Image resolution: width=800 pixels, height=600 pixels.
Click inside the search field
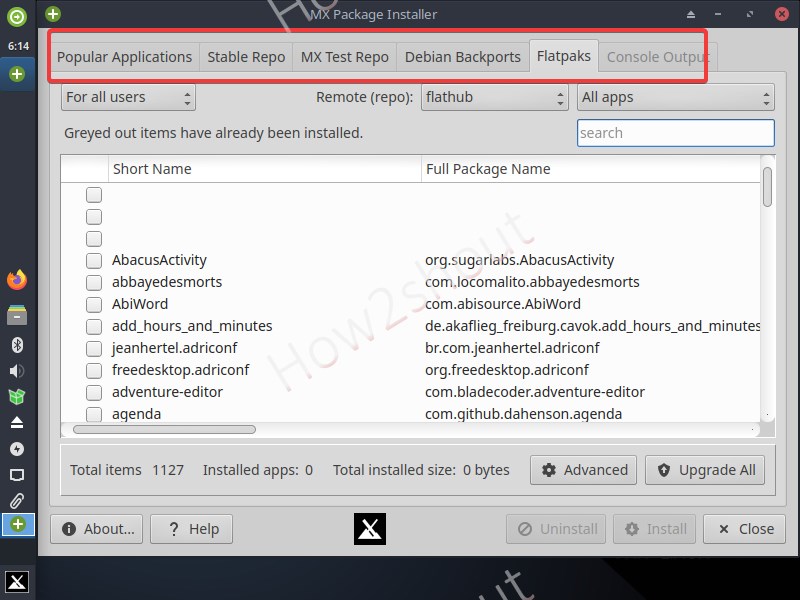675,132
